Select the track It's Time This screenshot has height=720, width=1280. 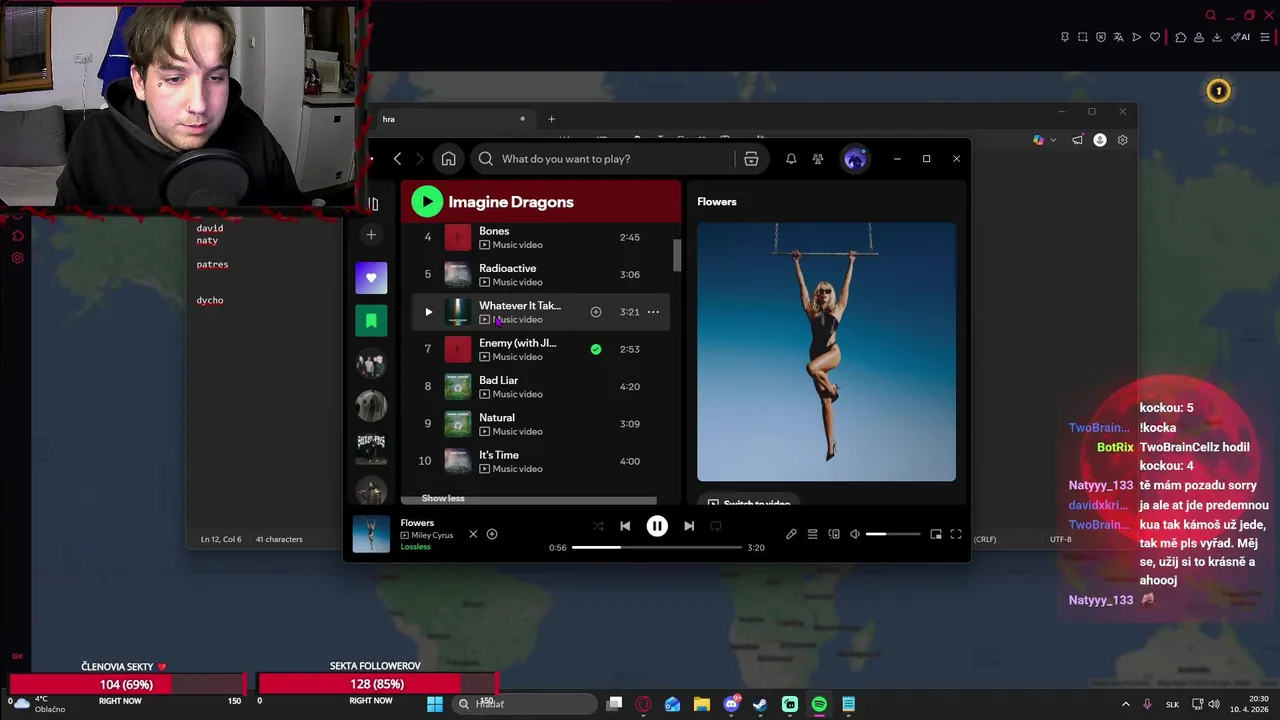coord(540,461)
